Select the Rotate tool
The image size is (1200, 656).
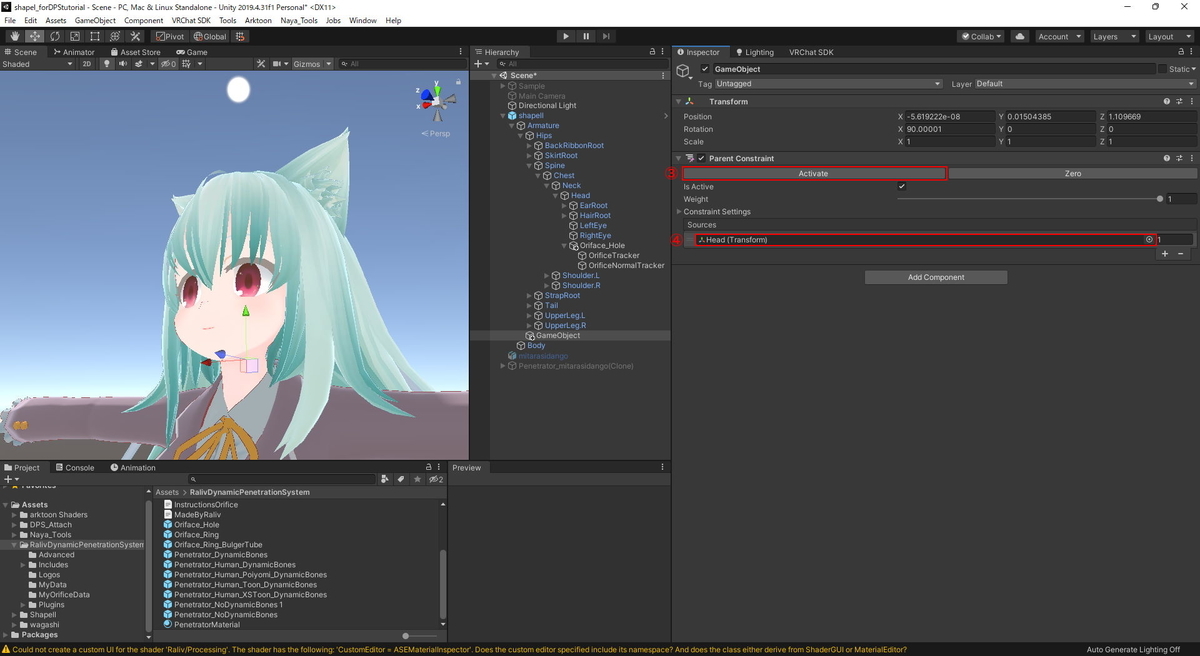53,36
